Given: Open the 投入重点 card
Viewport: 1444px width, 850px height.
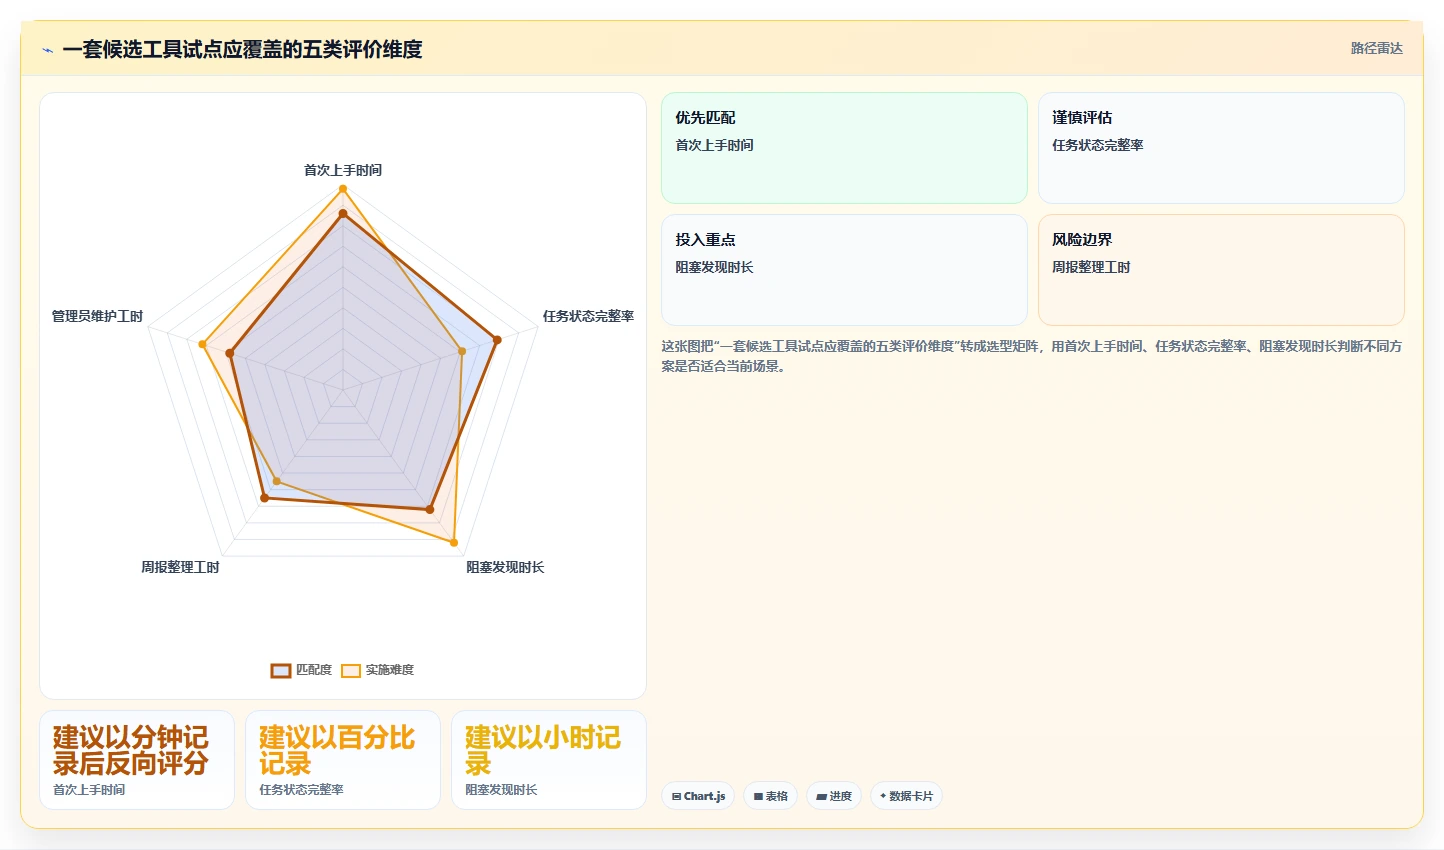Looking at the screenshot, I should [x=844, y=270].
